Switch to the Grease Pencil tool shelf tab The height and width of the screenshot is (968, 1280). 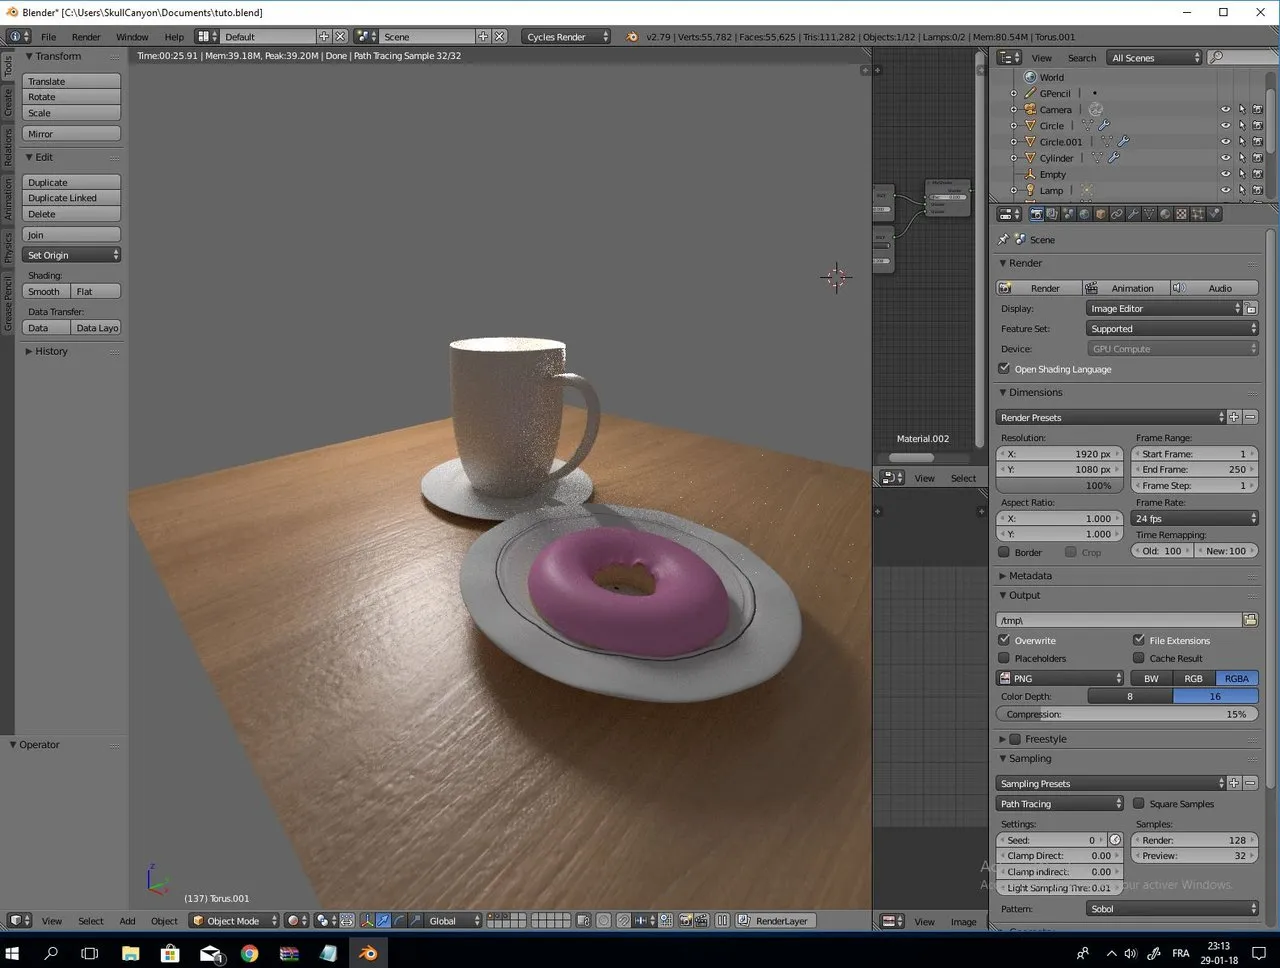(x=8, y=304)
